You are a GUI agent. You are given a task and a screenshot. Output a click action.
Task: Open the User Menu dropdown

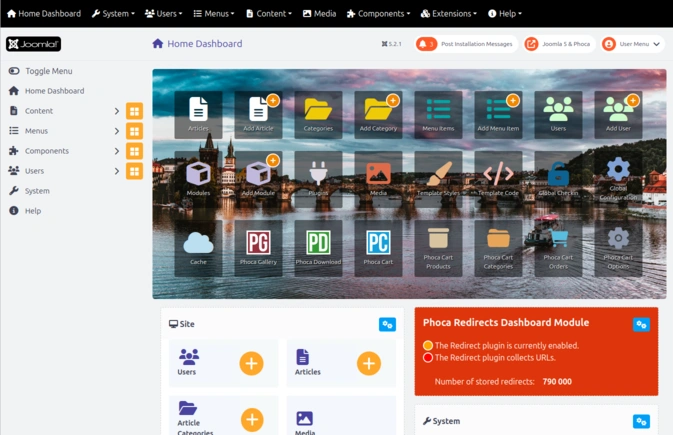coord(633,44)
